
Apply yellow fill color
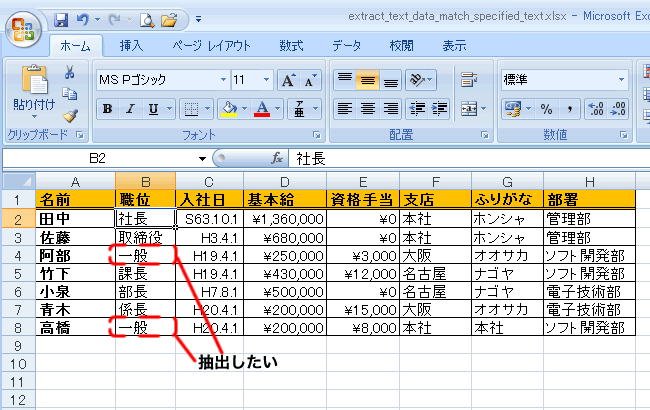[229, 109]
